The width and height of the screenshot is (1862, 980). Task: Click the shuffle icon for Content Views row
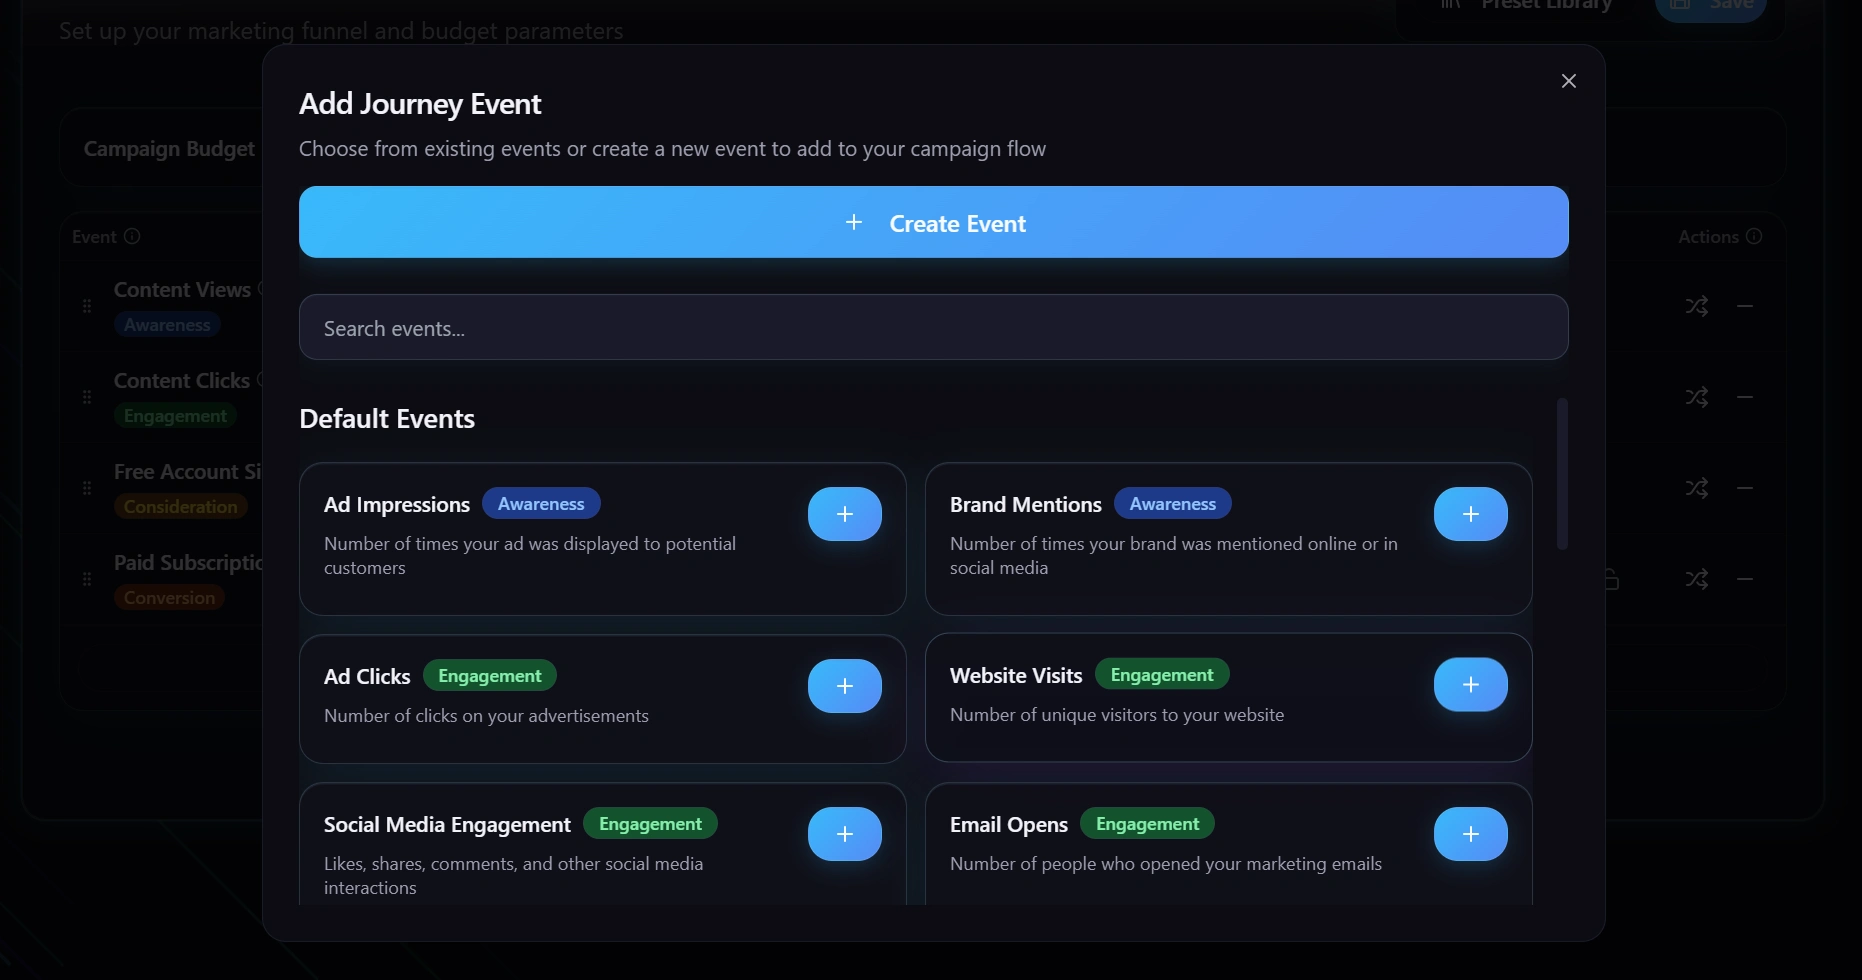[x=1696, y=306]
